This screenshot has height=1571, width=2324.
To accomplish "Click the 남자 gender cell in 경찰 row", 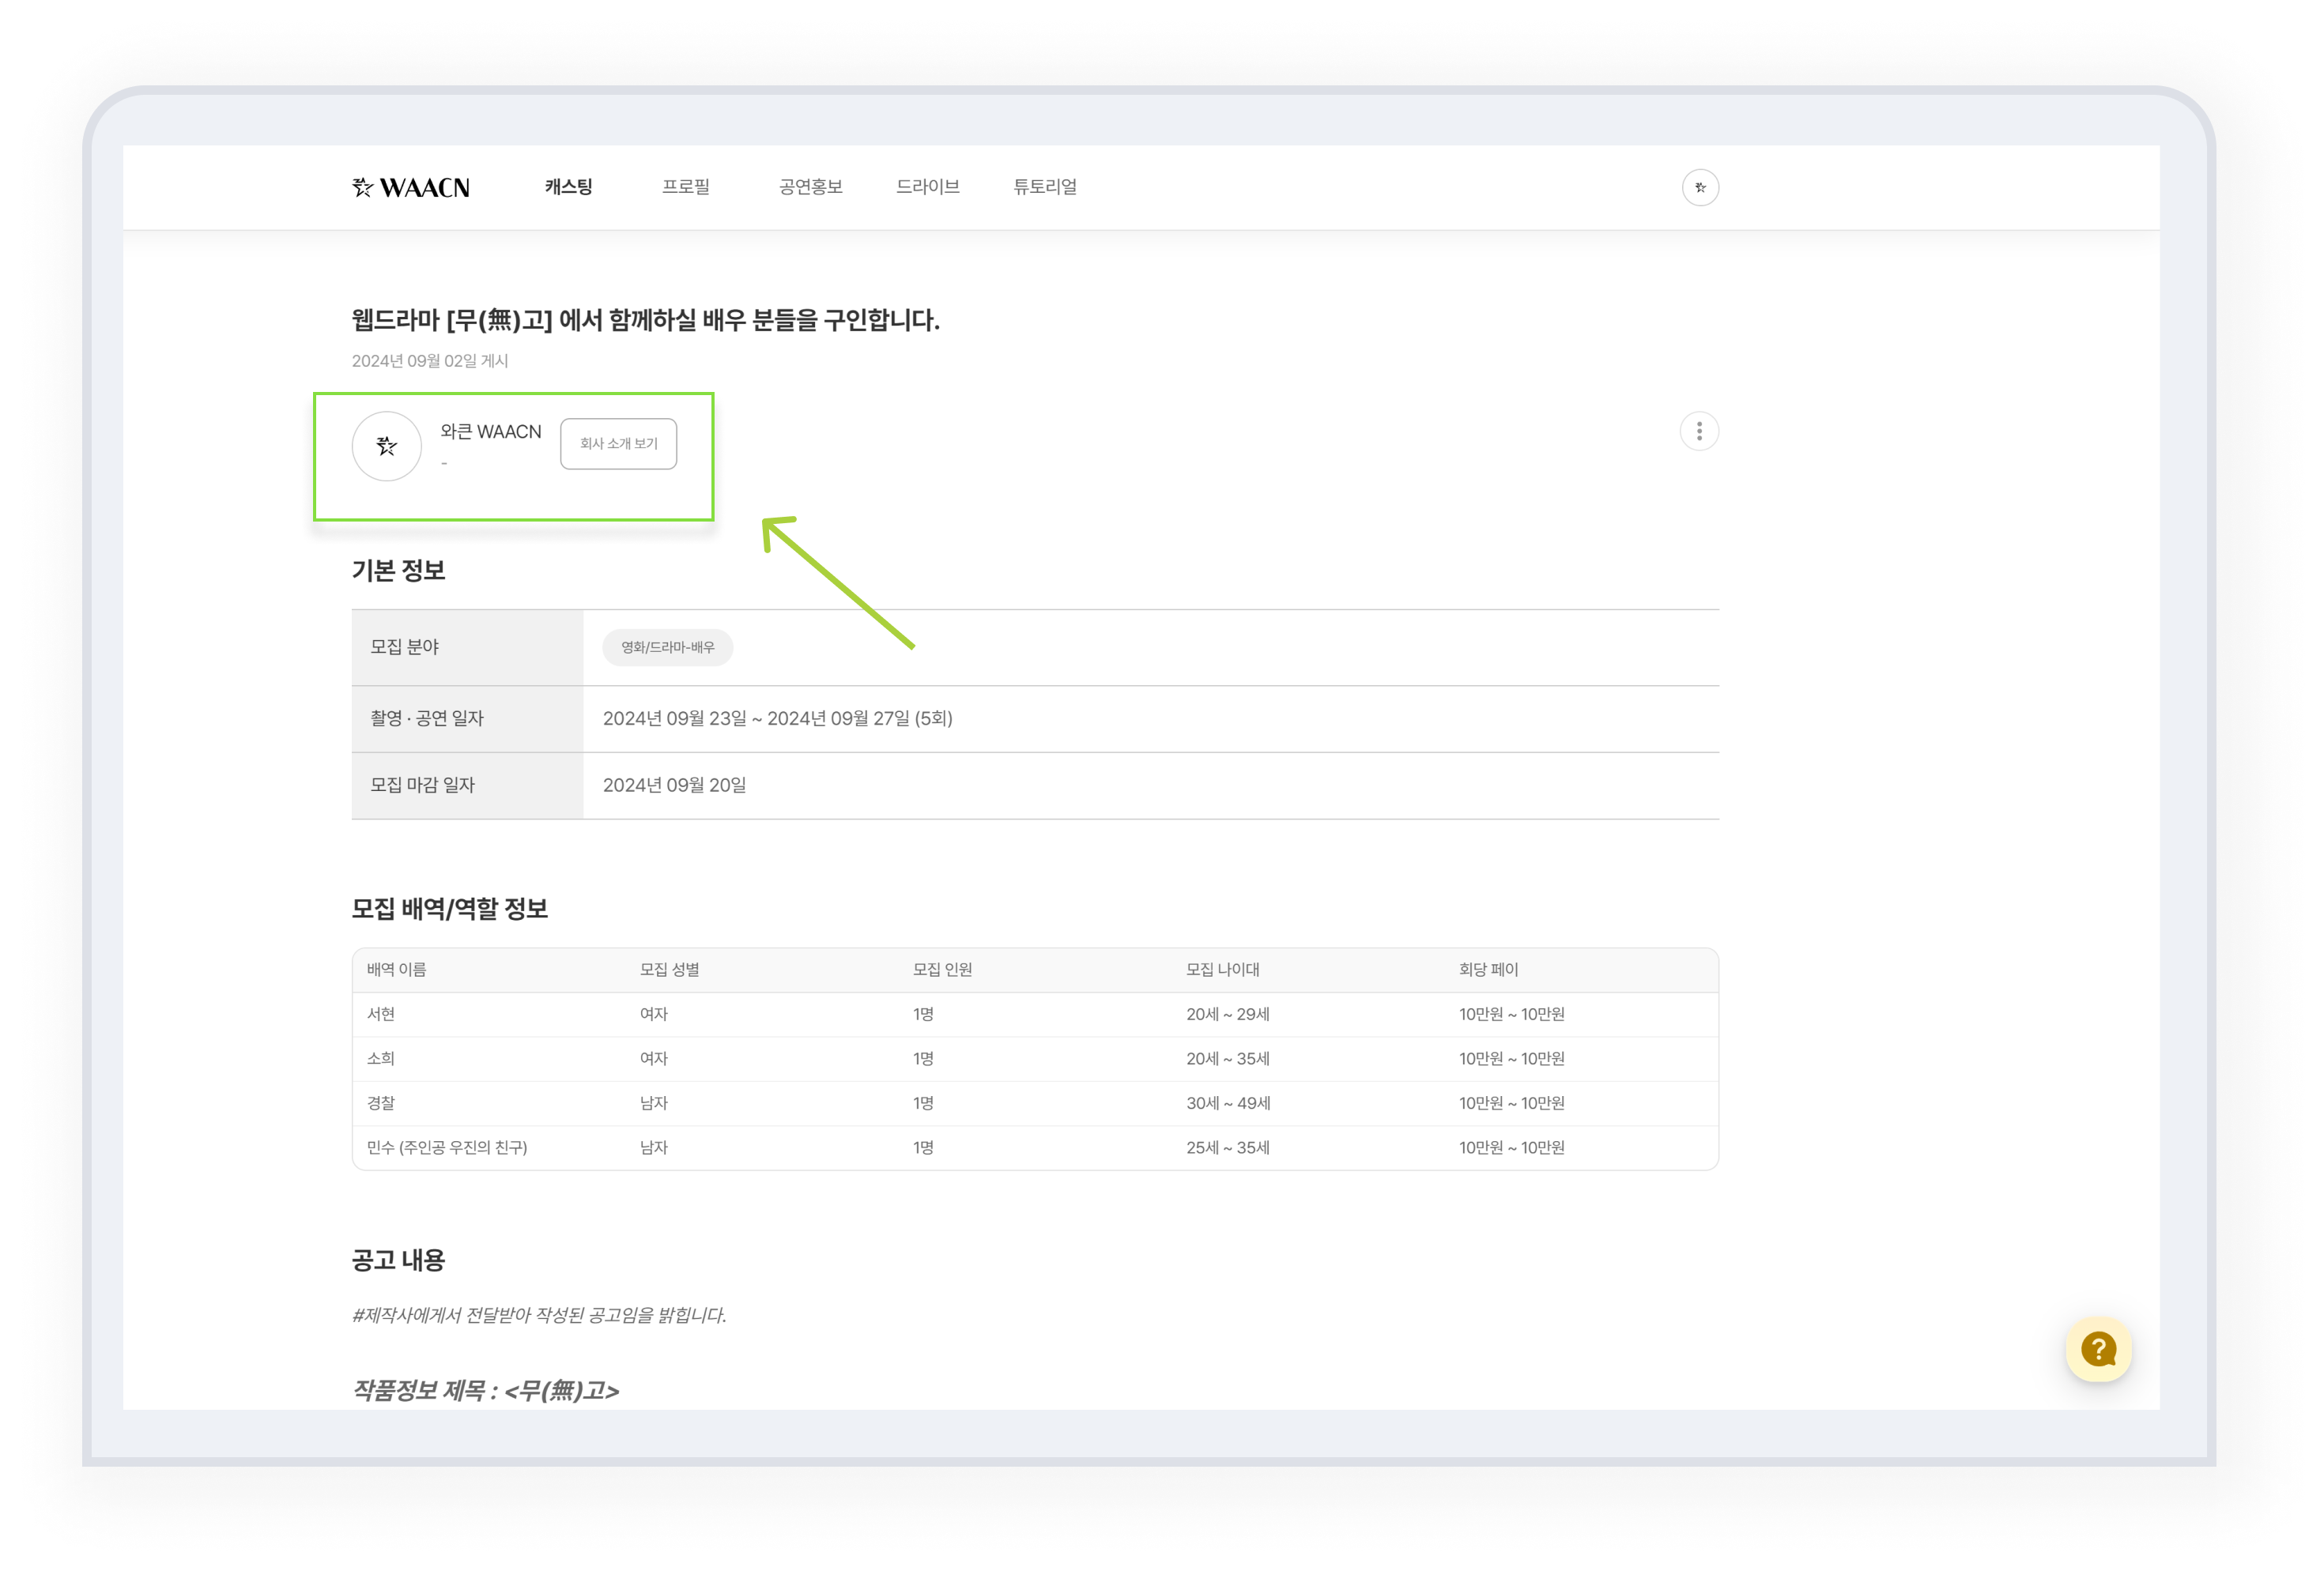I will point(653,1103).
